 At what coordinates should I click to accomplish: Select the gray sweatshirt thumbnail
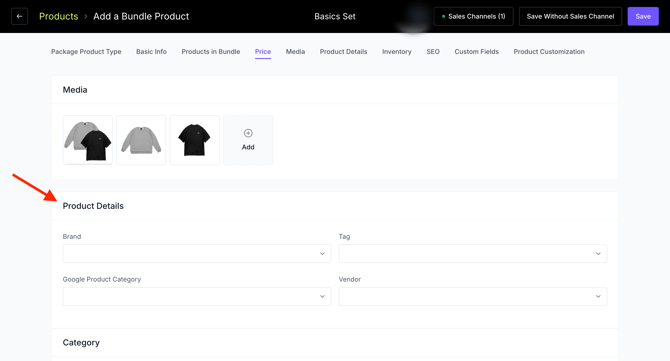pyautogui.click(x=141, y=140)
